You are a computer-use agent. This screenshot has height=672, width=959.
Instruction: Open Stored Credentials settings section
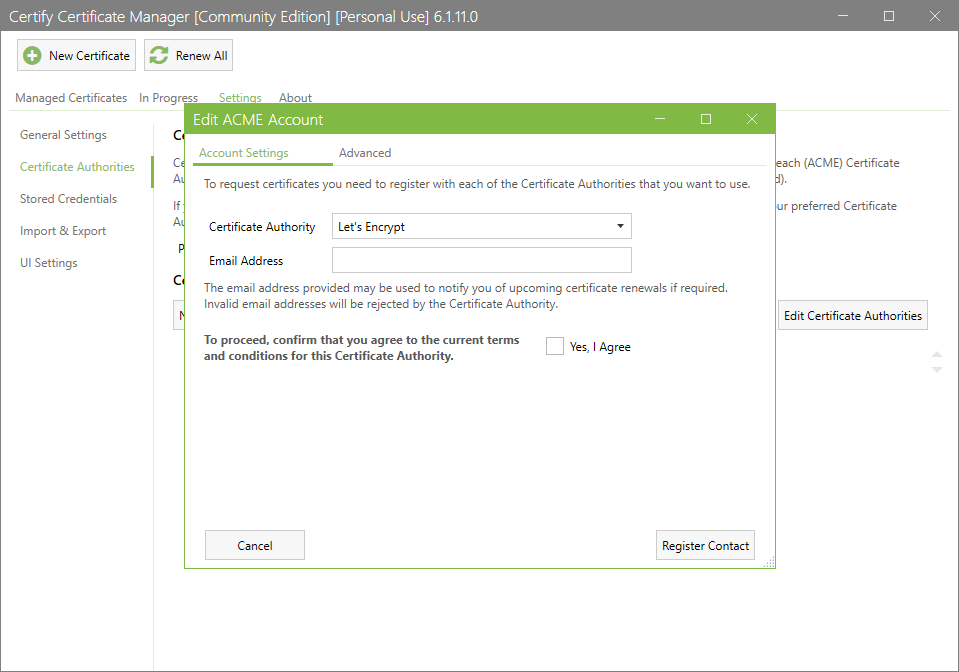[68, 199]
